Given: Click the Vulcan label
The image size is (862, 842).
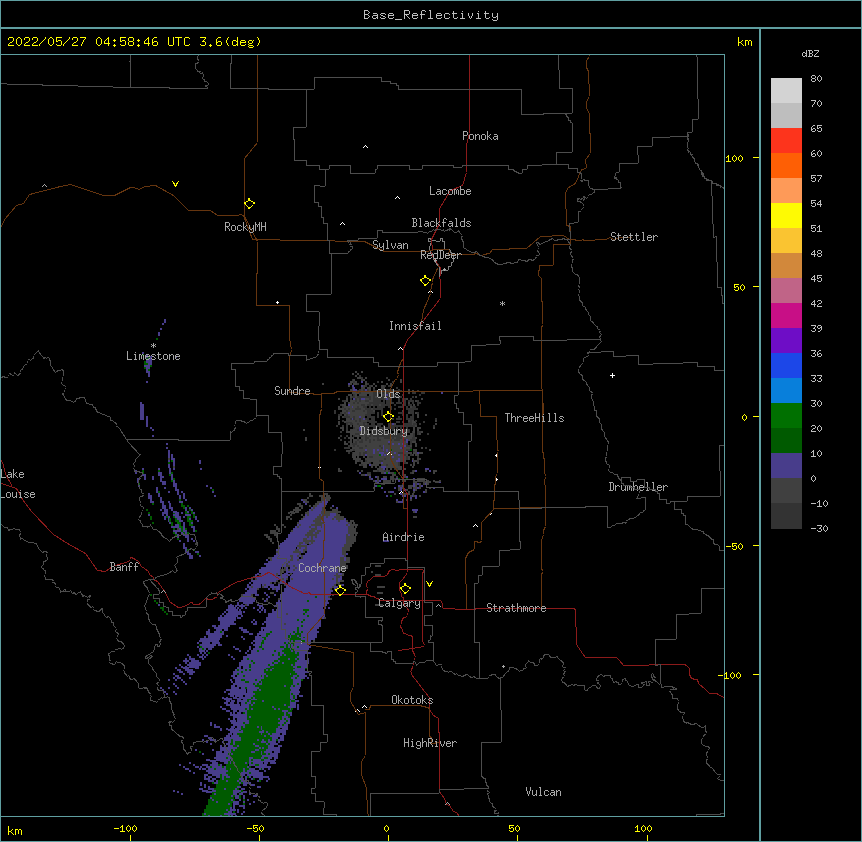Looking at the screenshot, I should 543,792.
